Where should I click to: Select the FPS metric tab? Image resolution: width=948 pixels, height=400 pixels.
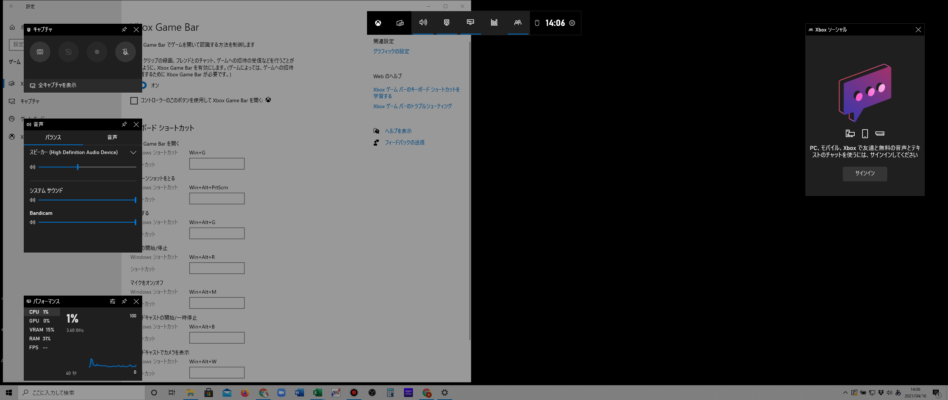click(x=42, y=348)
